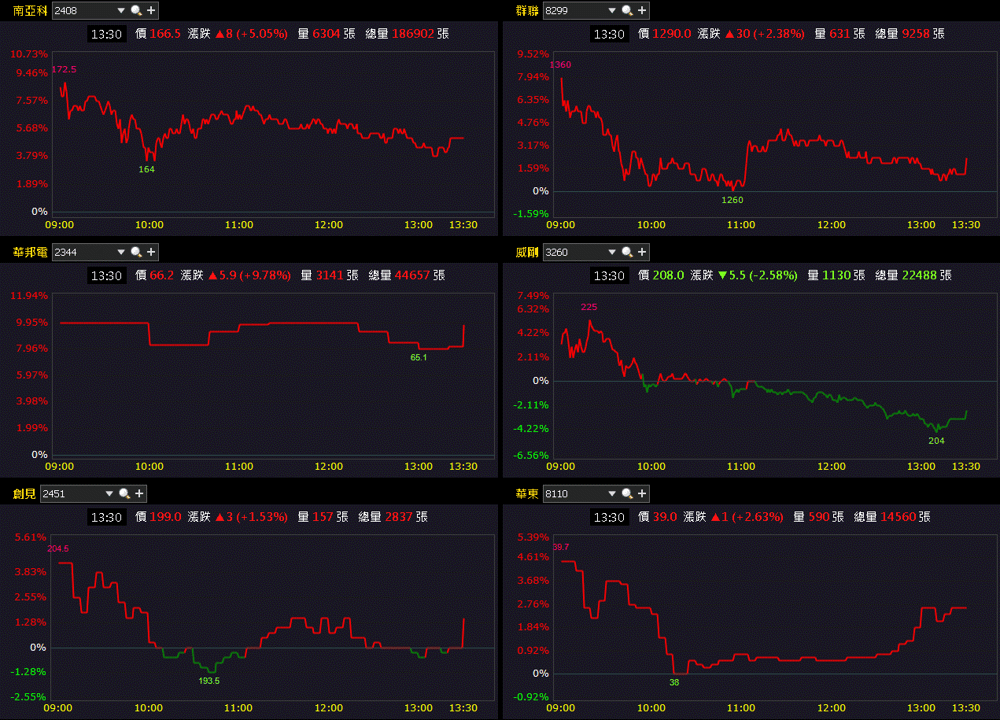Expand the stock selector dropdown for 2451
Image resolution: width=1000 pixels, height=720 pixels.
pyautogui.click(x=109, y=494)
